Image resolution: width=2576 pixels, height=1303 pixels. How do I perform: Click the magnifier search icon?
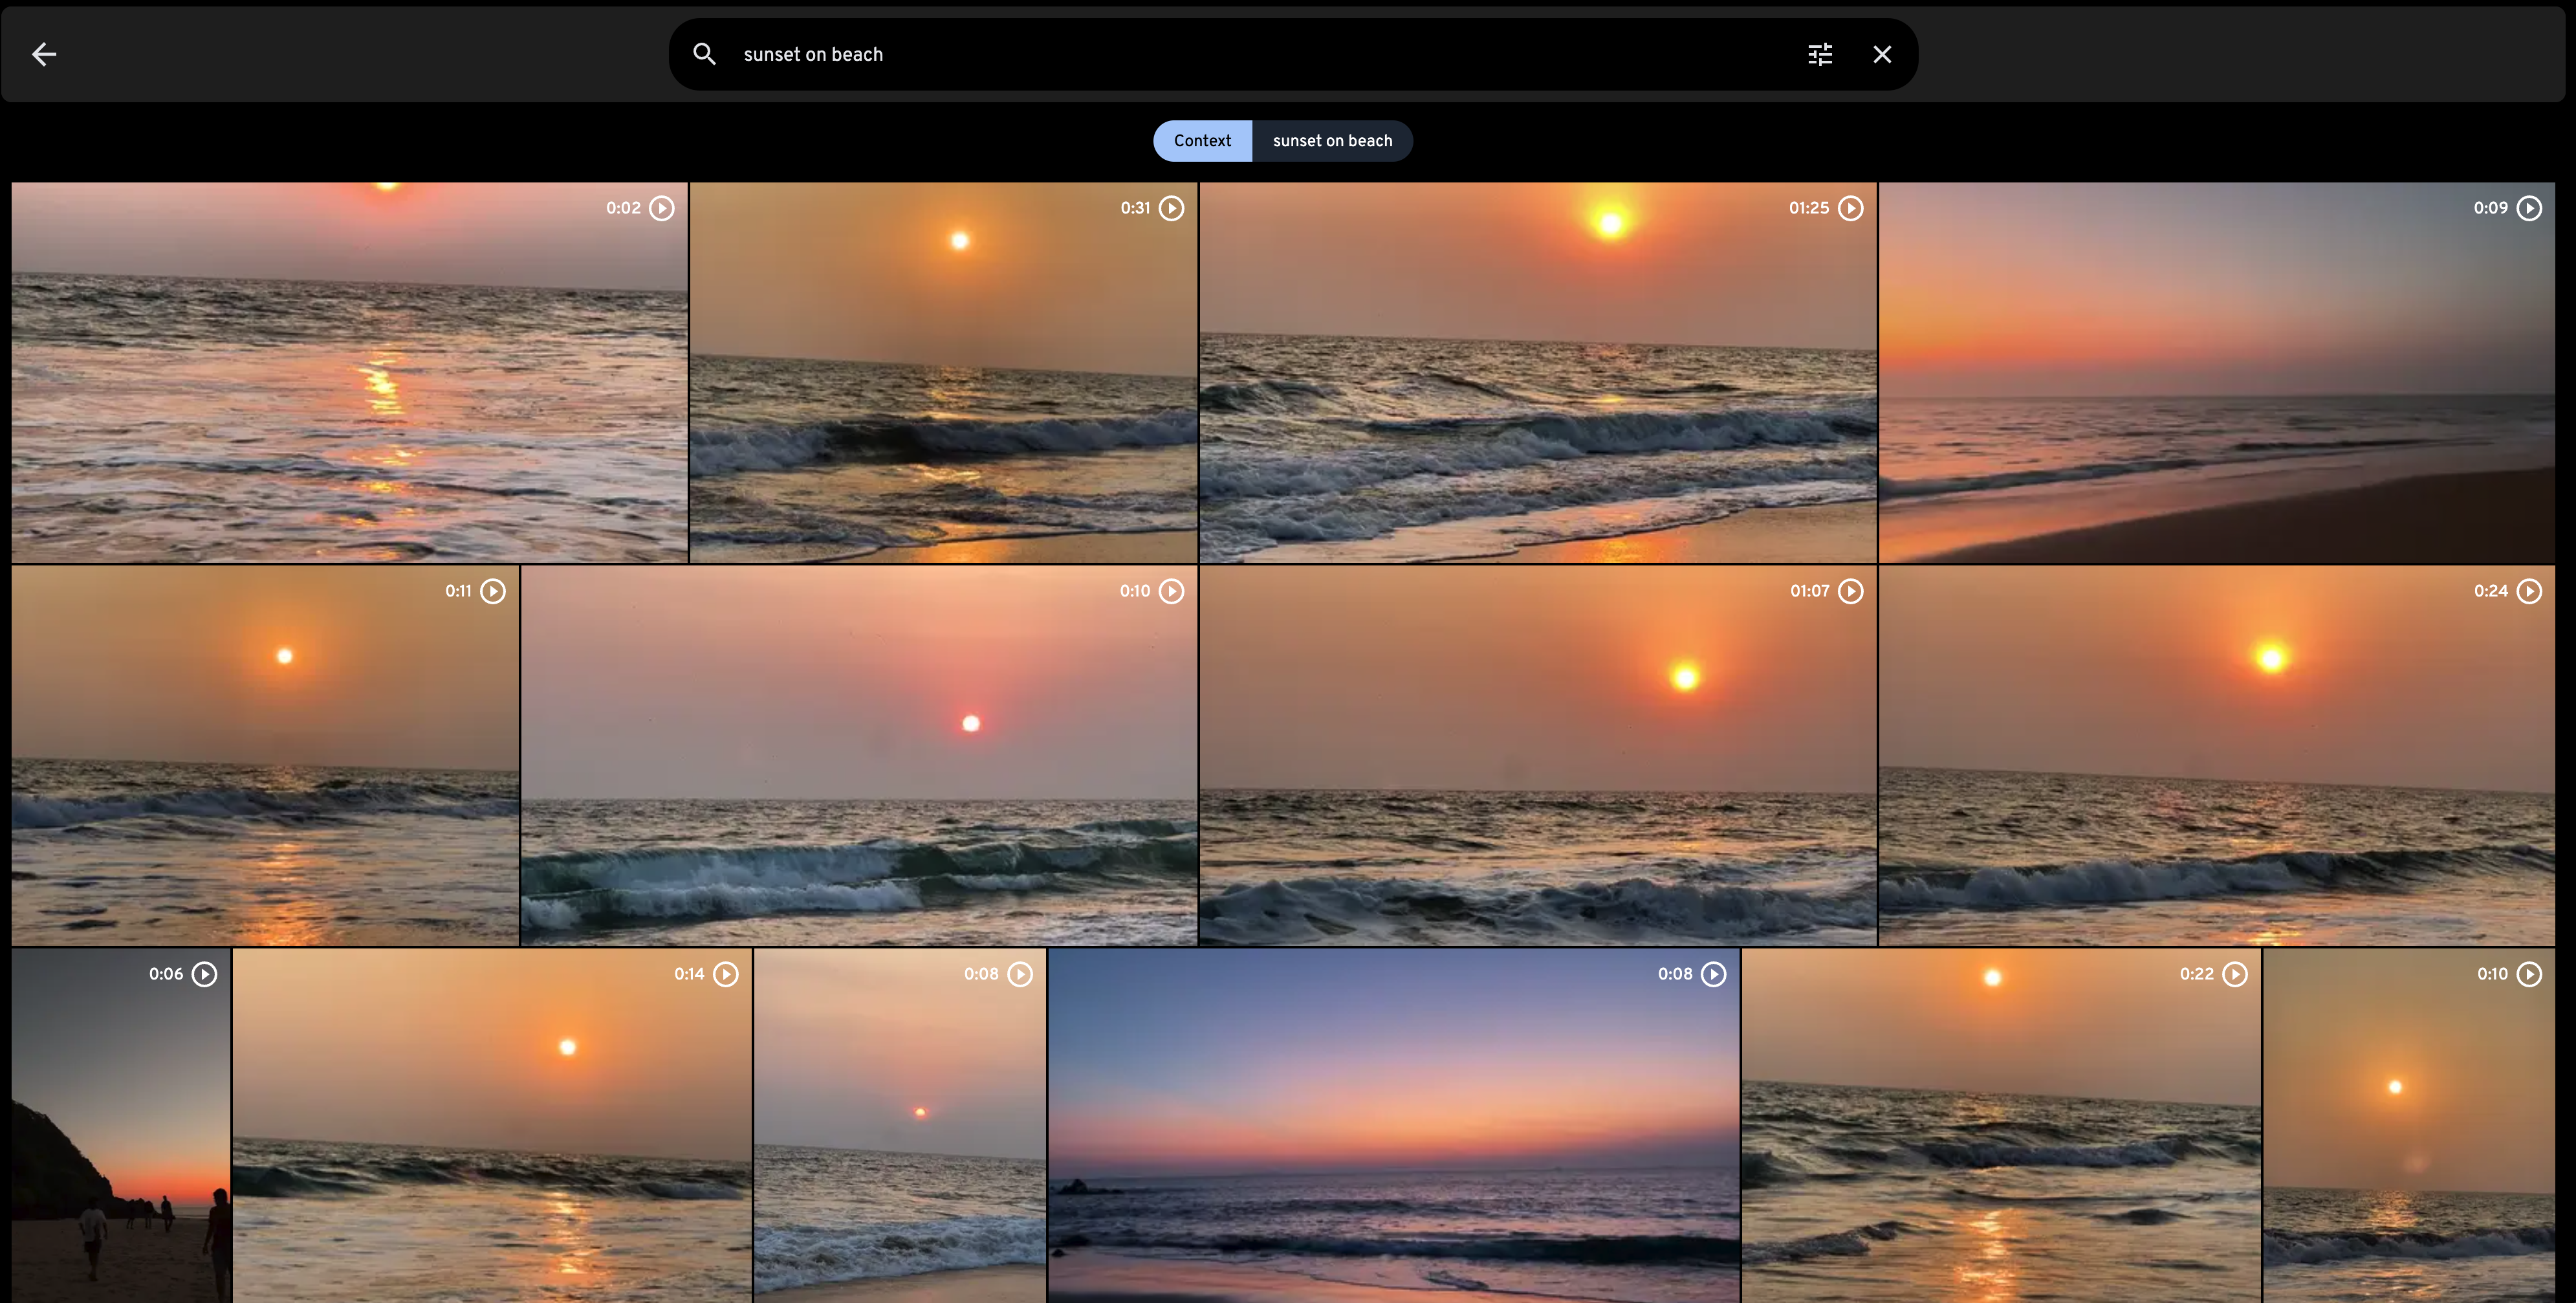coord(704,54)
